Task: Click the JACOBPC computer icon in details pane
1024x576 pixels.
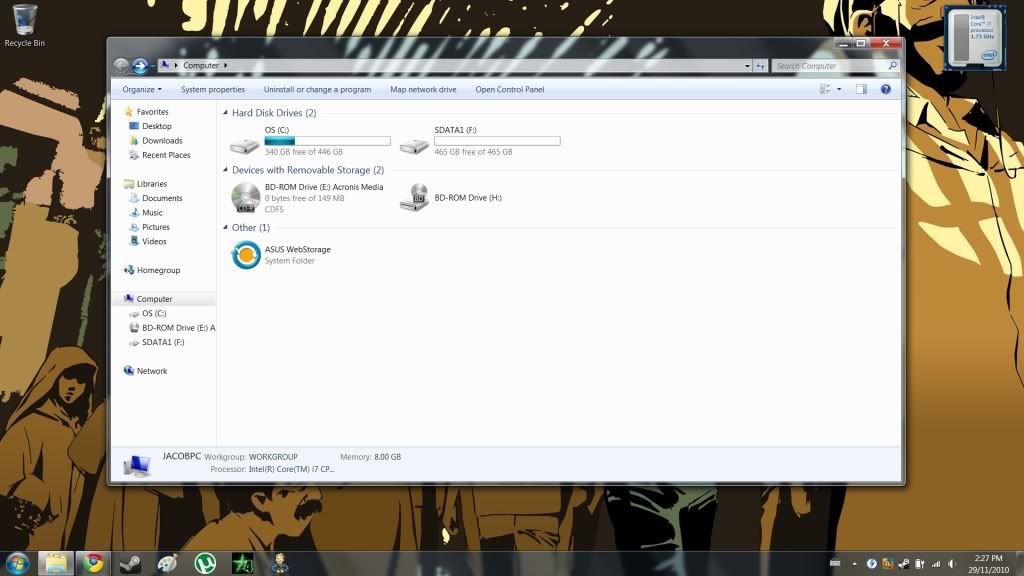Action: (137, 465)
